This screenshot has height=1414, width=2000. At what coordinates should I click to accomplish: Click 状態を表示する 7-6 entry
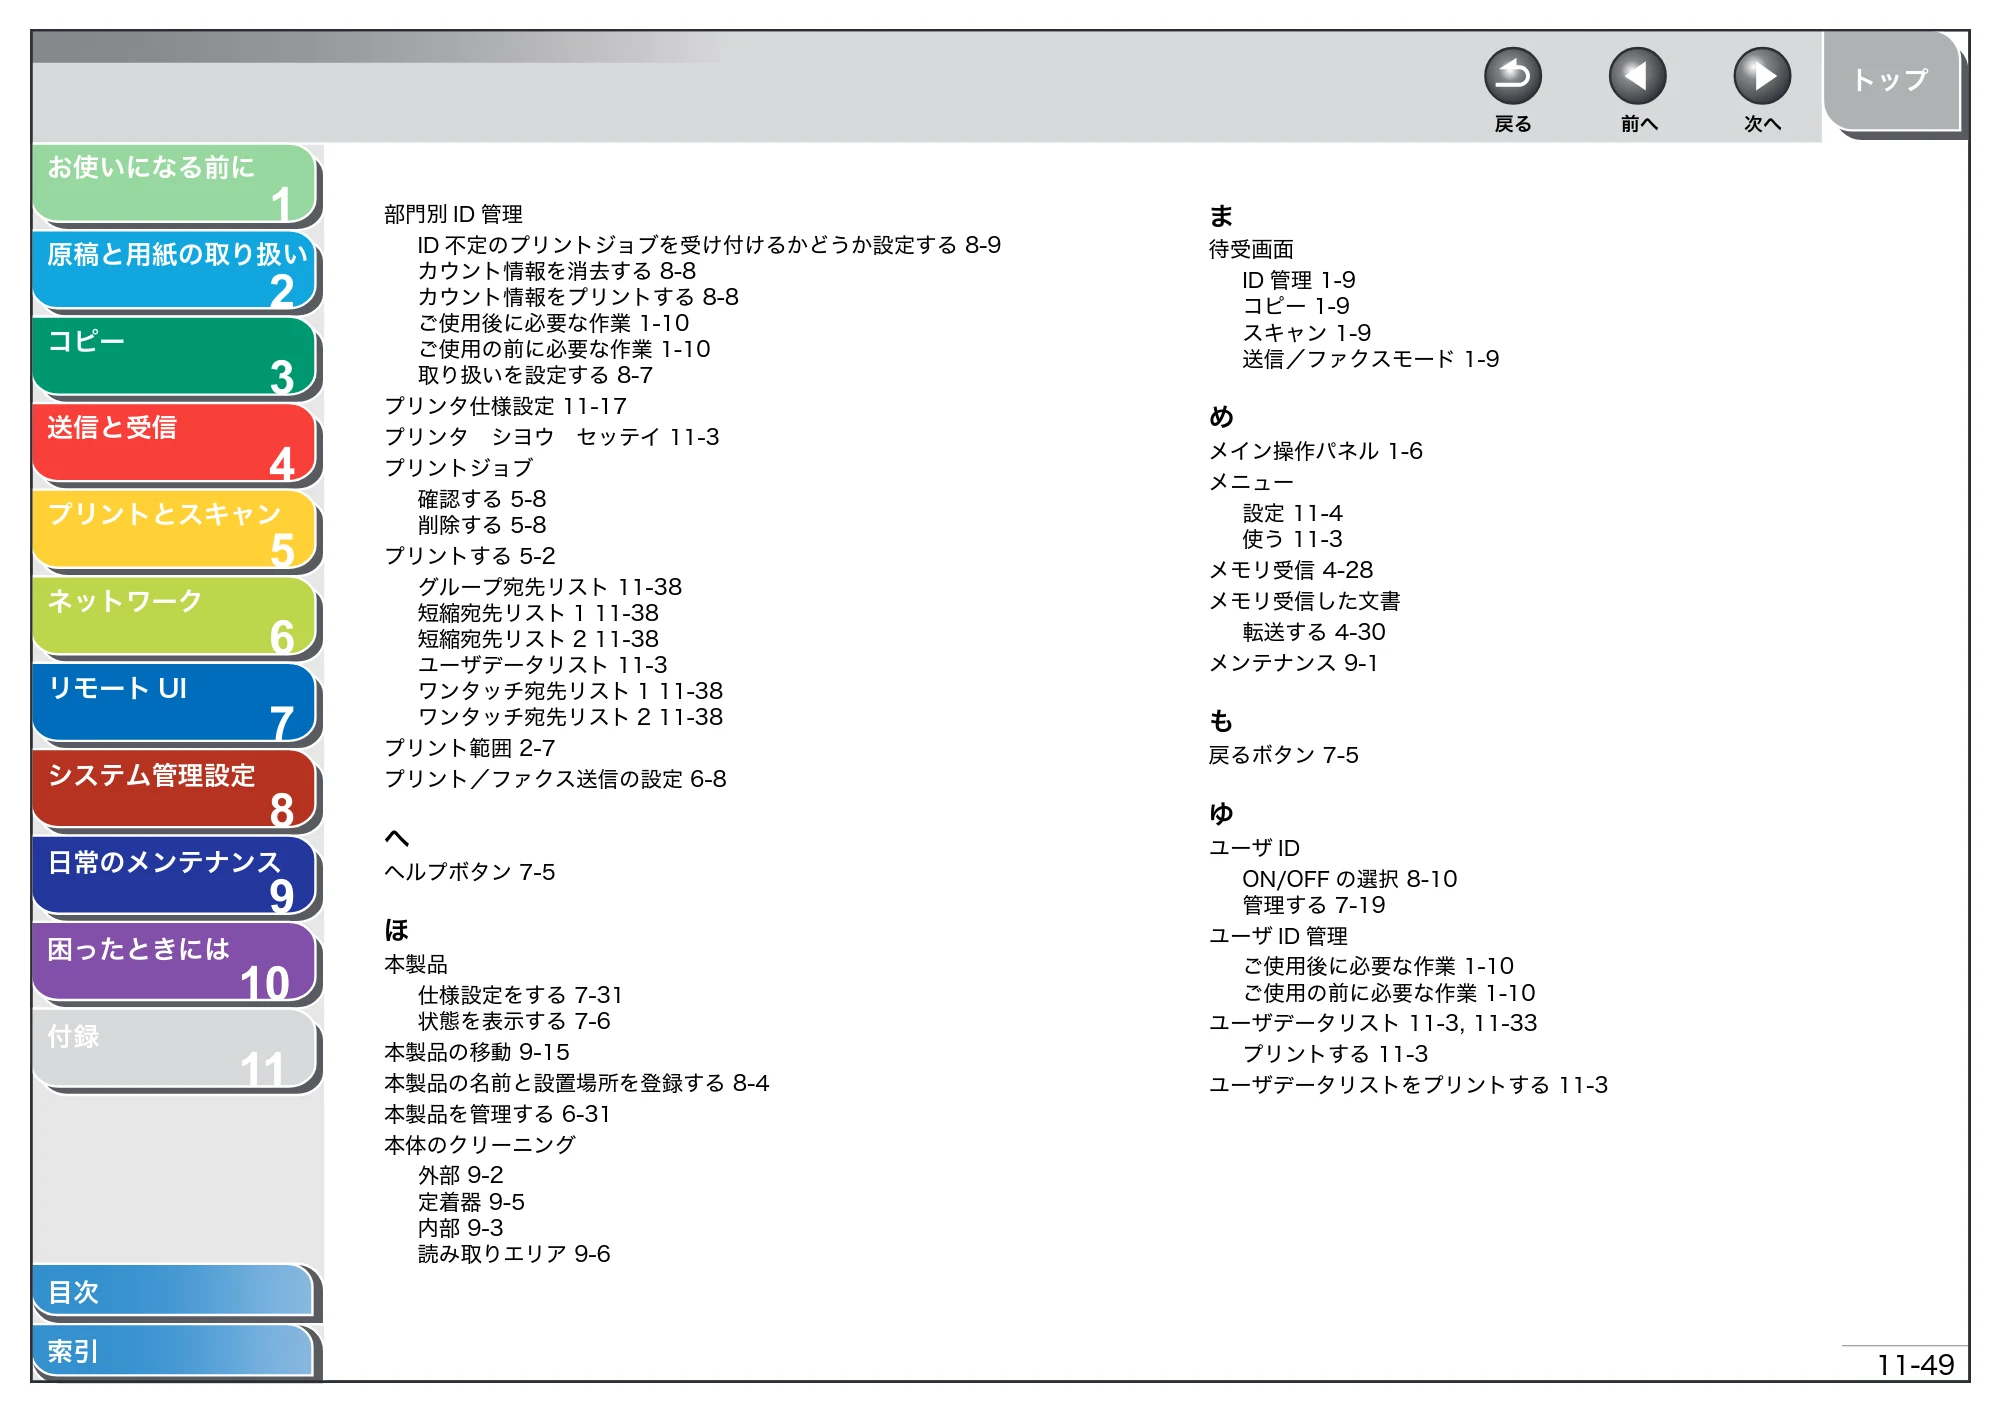[x=514, y=1021]
